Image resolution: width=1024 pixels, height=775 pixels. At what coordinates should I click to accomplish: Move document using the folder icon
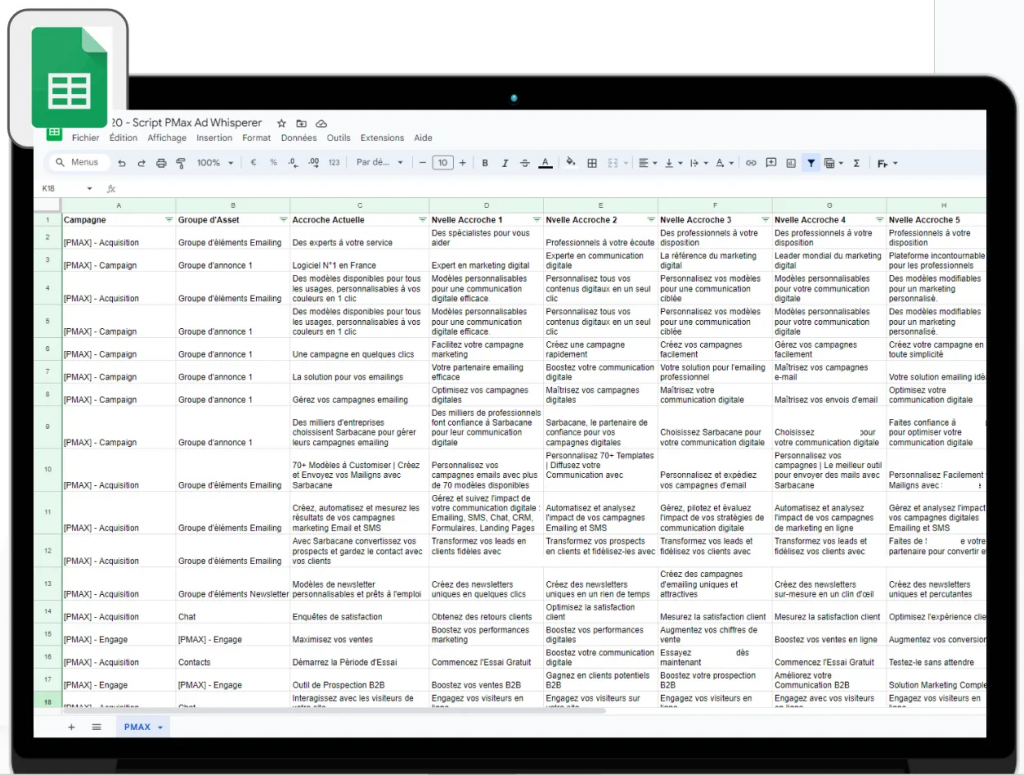pos(301,123)
